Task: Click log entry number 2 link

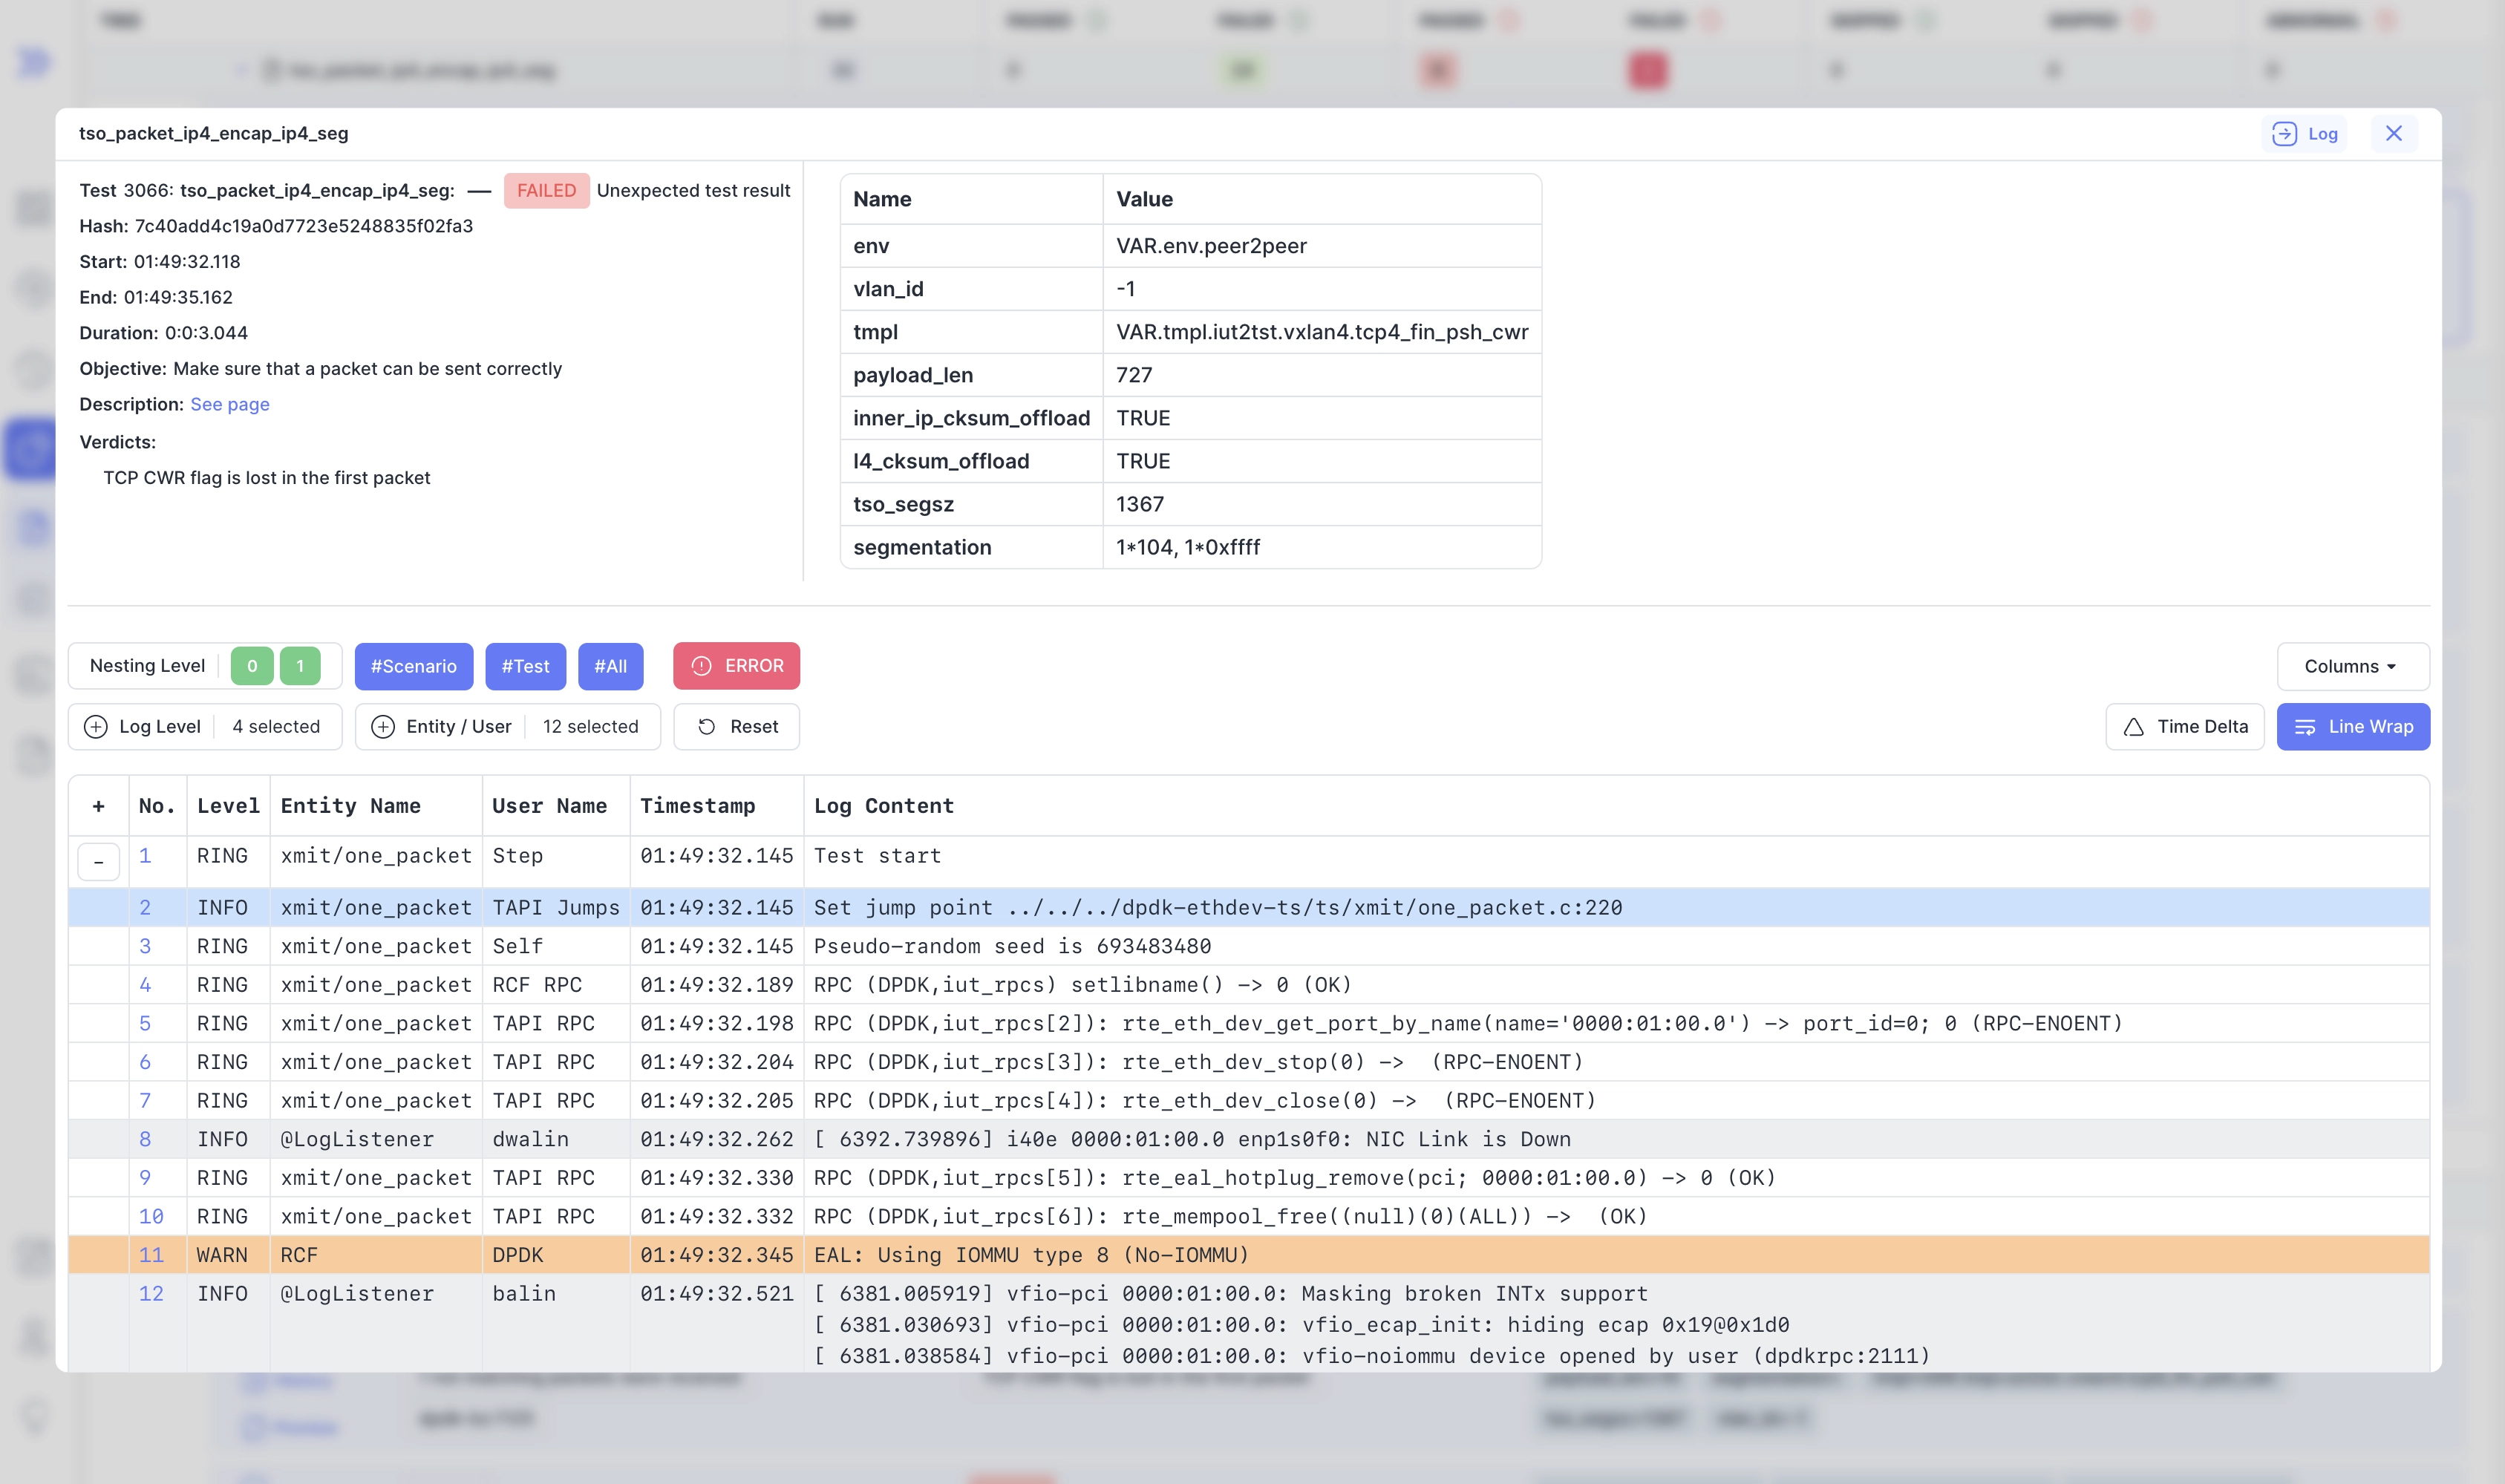Action: (146, 907)
